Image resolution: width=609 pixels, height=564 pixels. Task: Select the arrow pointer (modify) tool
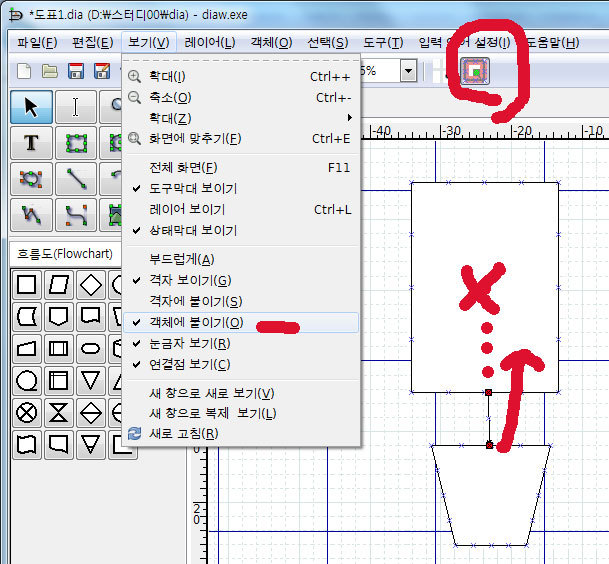(31, 107)
